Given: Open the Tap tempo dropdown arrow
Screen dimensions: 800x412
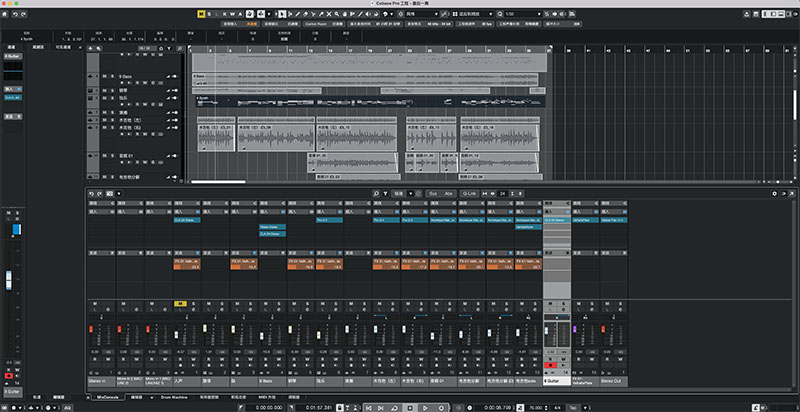Looking at the screenshot, I should click(585, 408).
